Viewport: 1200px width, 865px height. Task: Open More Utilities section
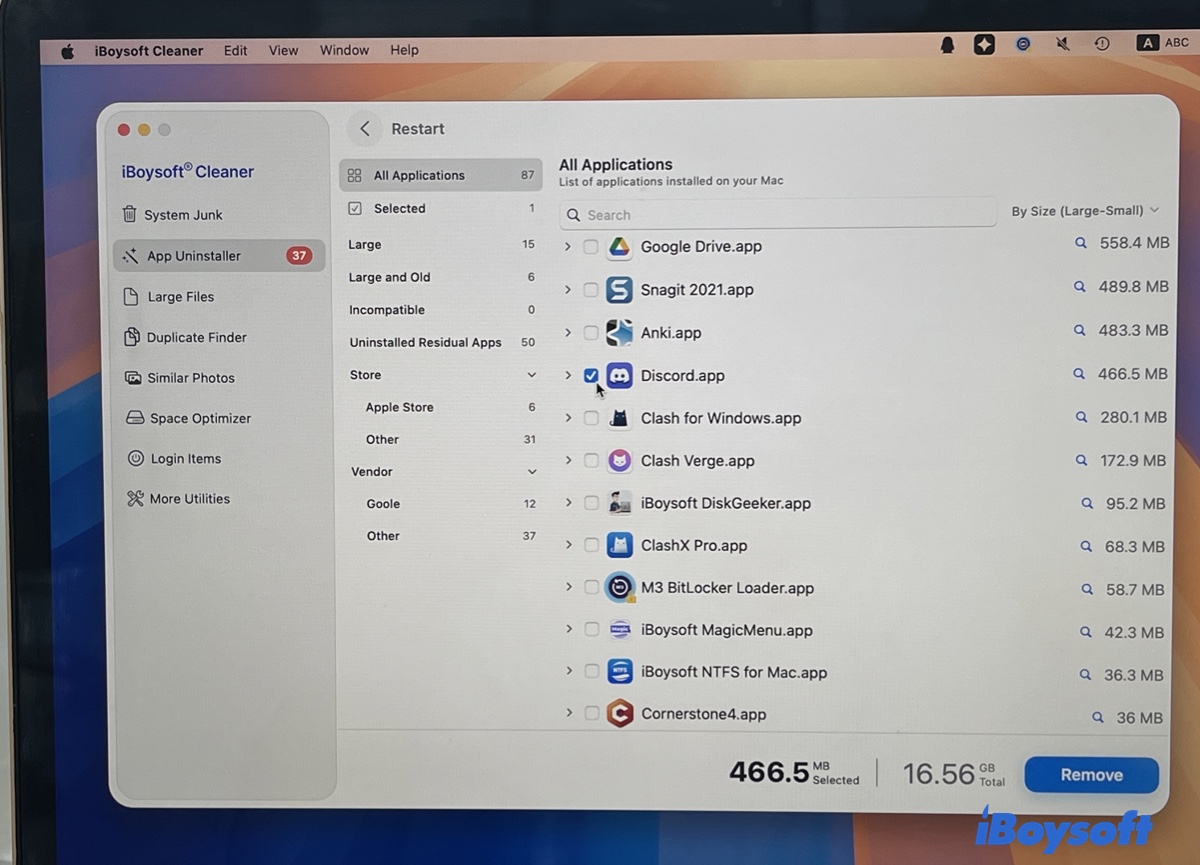coord(178,499)
